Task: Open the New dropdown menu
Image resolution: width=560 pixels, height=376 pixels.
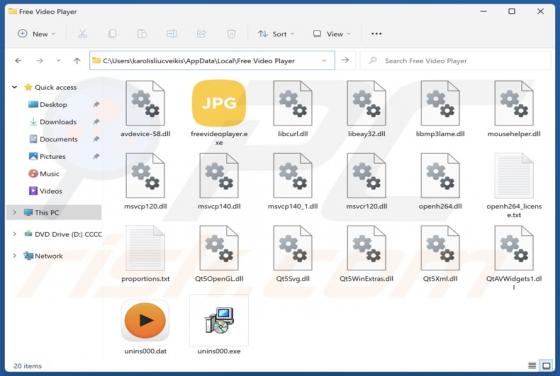Action: pos(36,34)
